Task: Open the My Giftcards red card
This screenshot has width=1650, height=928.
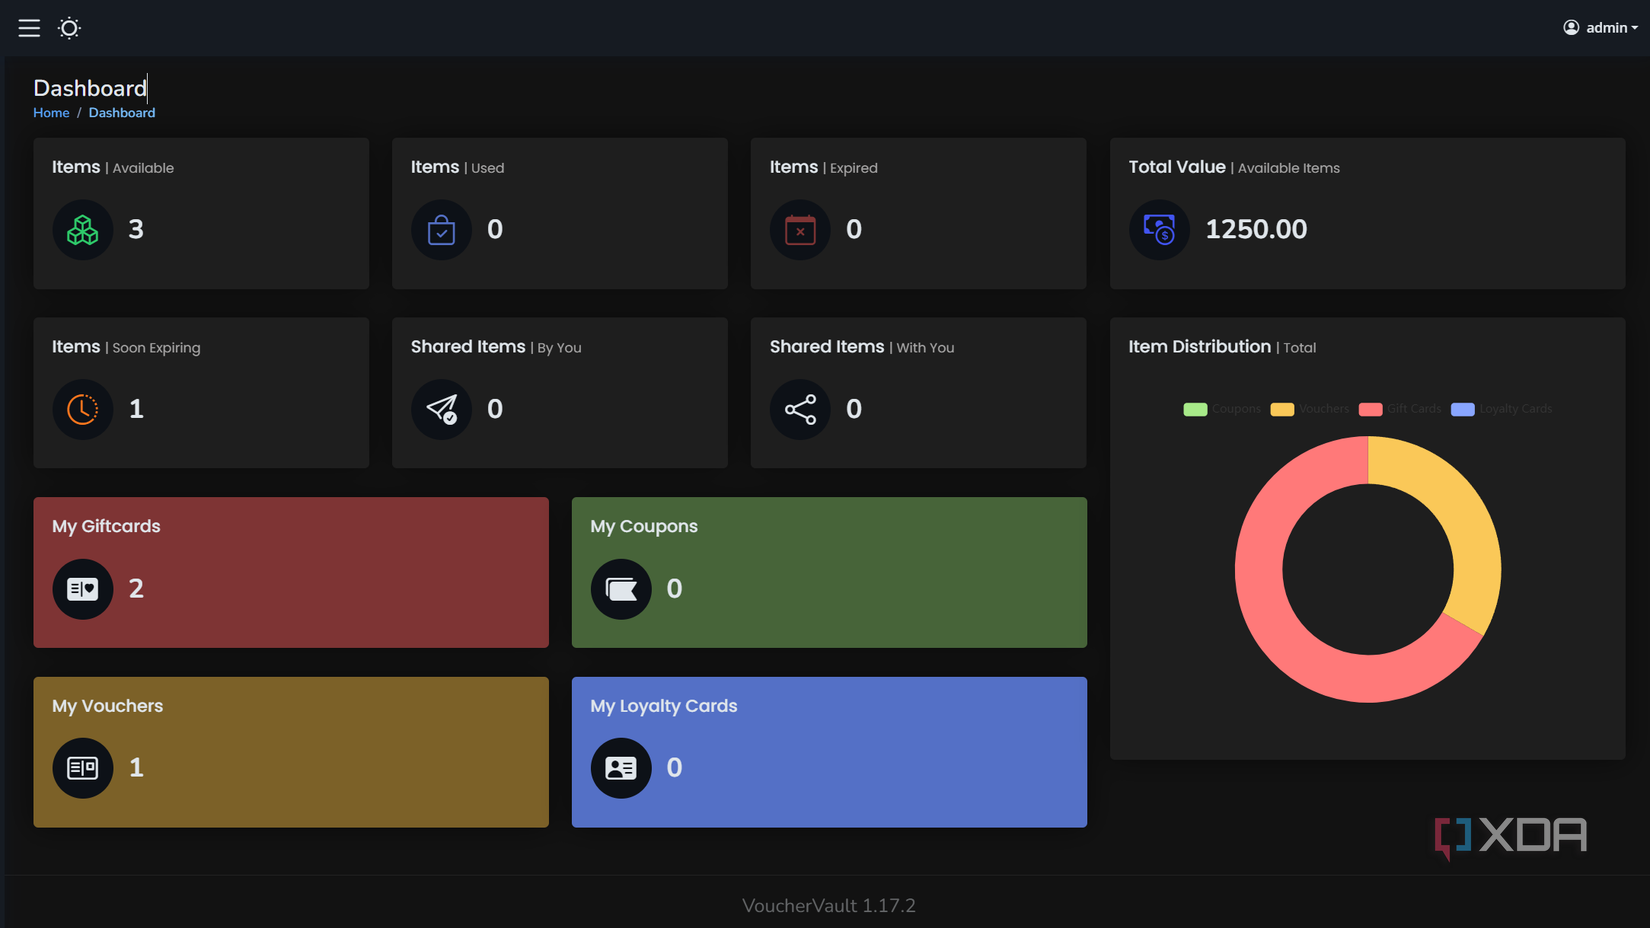Action: pyautogui.click(x=291, y=573)
